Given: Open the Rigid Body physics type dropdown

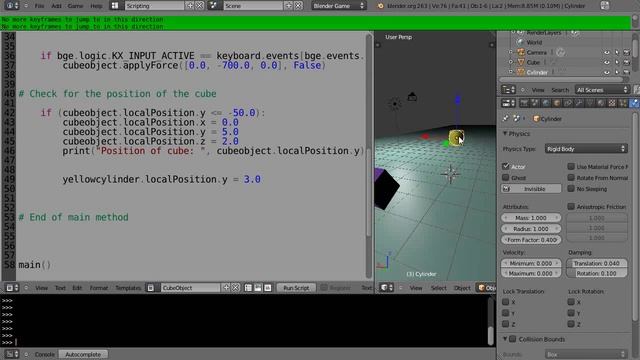Looking at the screenshot, I should [586, 149].
